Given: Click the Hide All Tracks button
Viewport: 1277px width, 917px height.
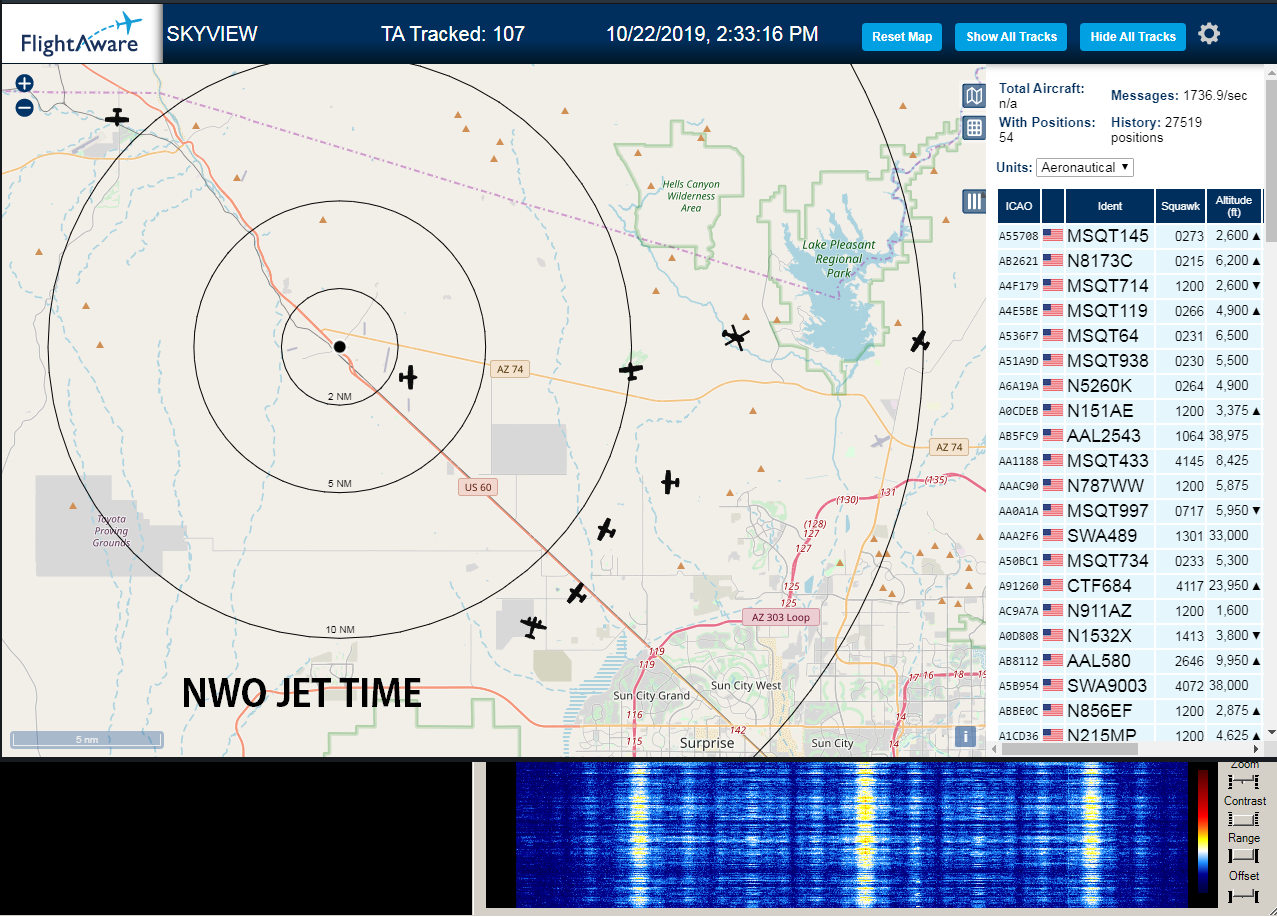Looking at the screenshot, I should click(1133, 37).
